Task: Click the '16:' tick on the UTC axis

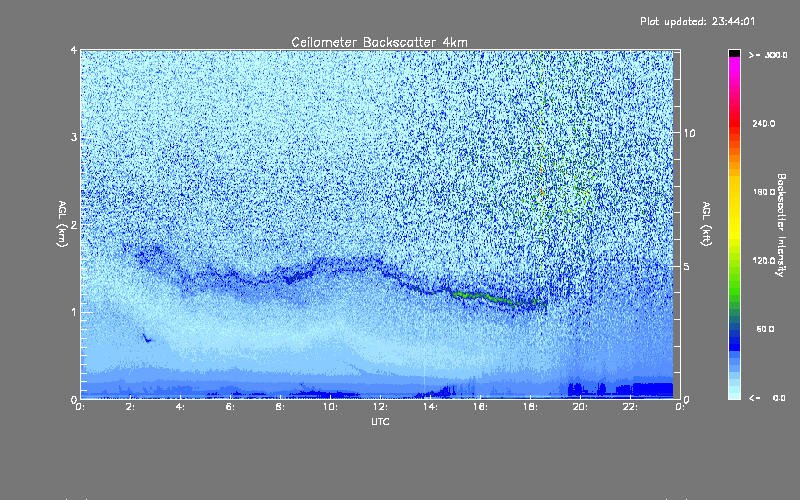Action: [480, 407]
